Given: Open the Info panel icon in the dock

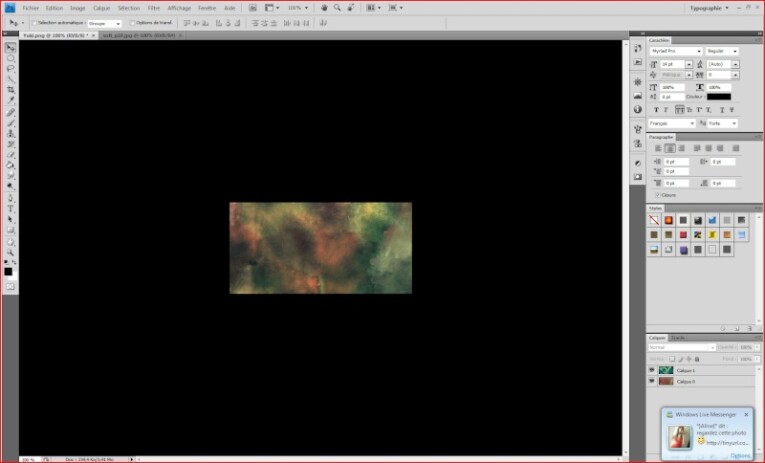Looking at the screenshot, I should click(638, 109).
